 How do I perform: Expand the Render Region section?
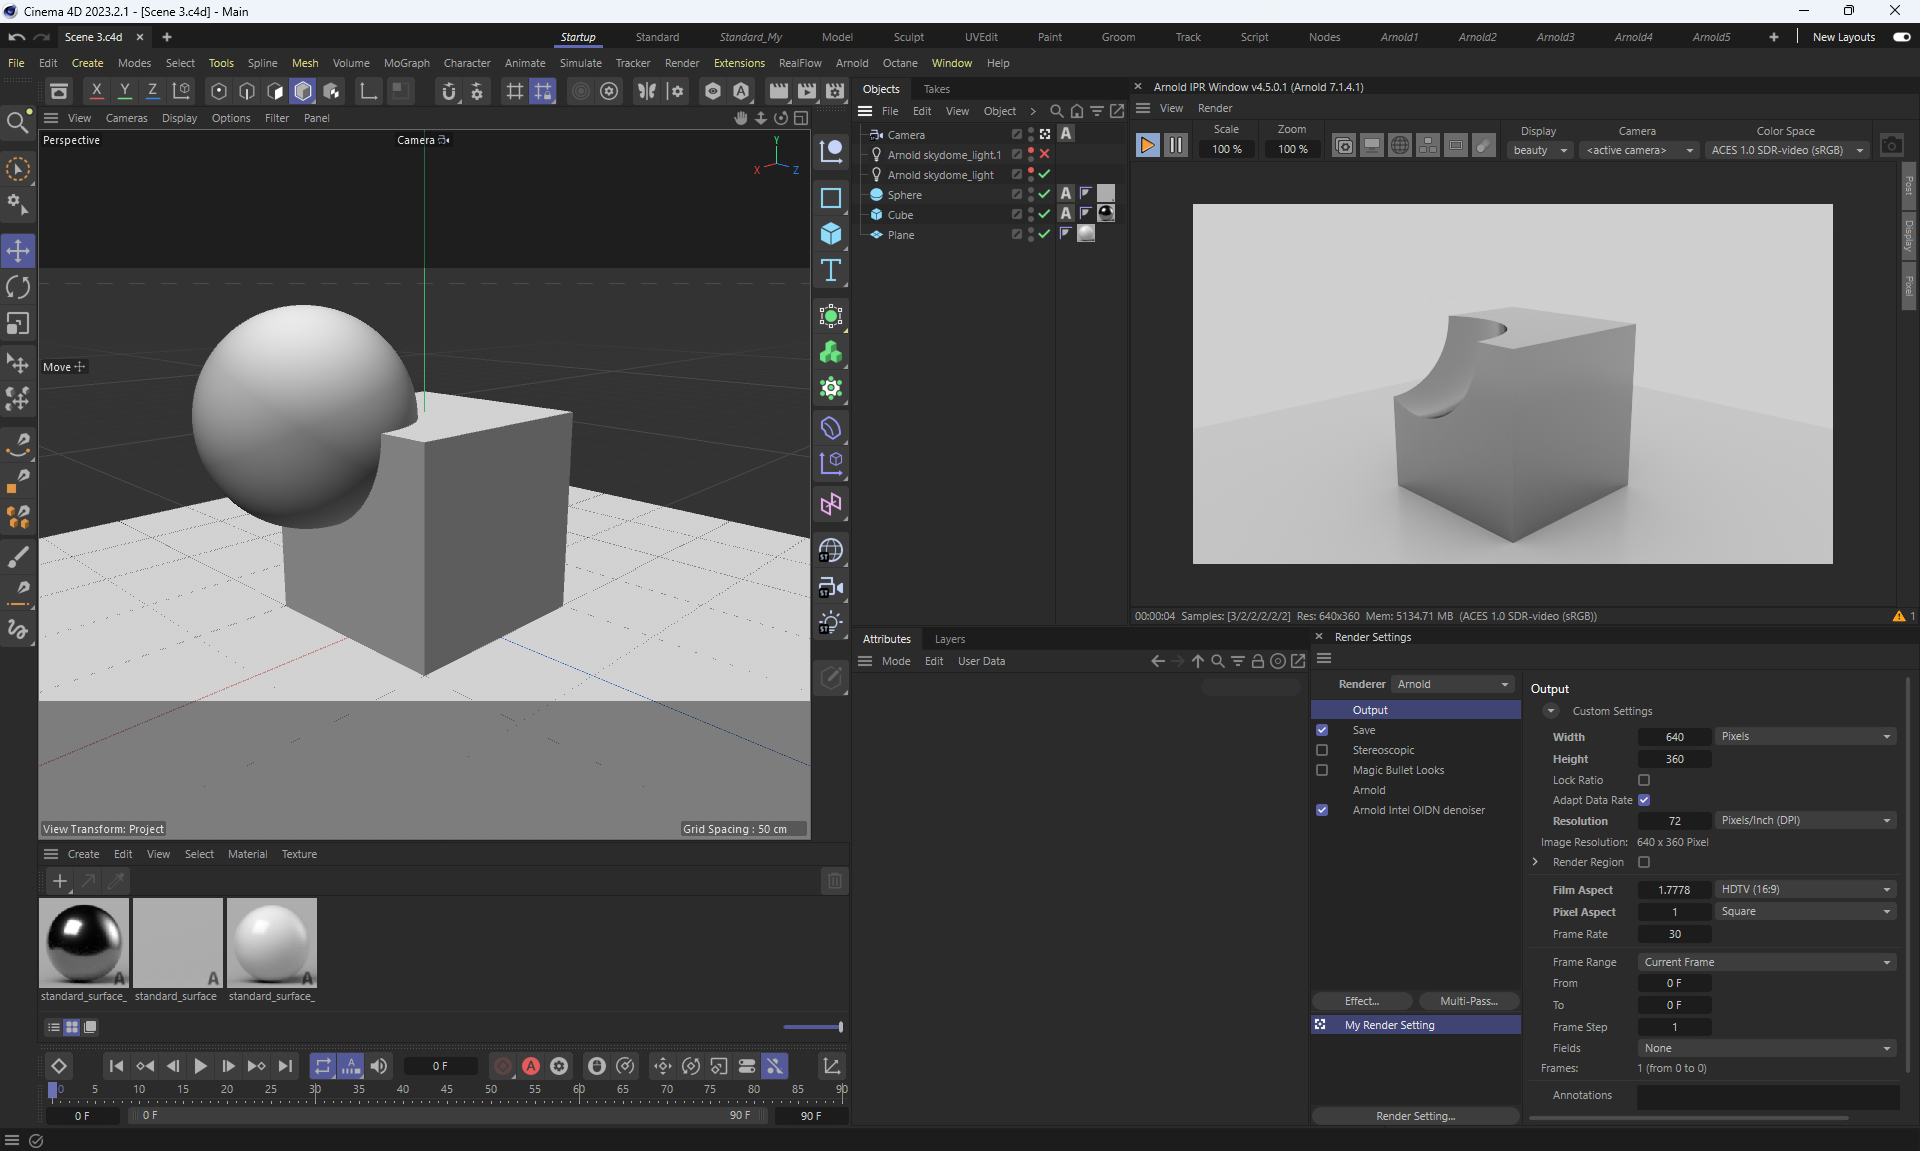1536,862
